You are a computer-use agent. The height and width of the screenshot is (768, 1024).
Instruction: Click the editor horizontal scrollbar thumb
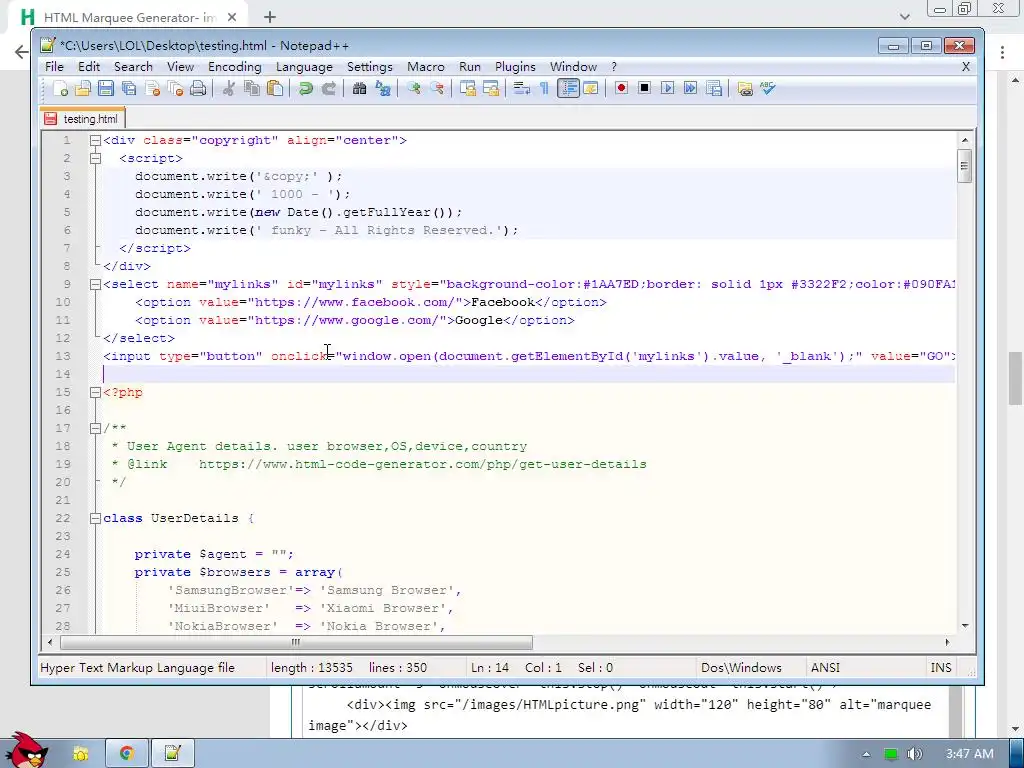tap(296, 643)
